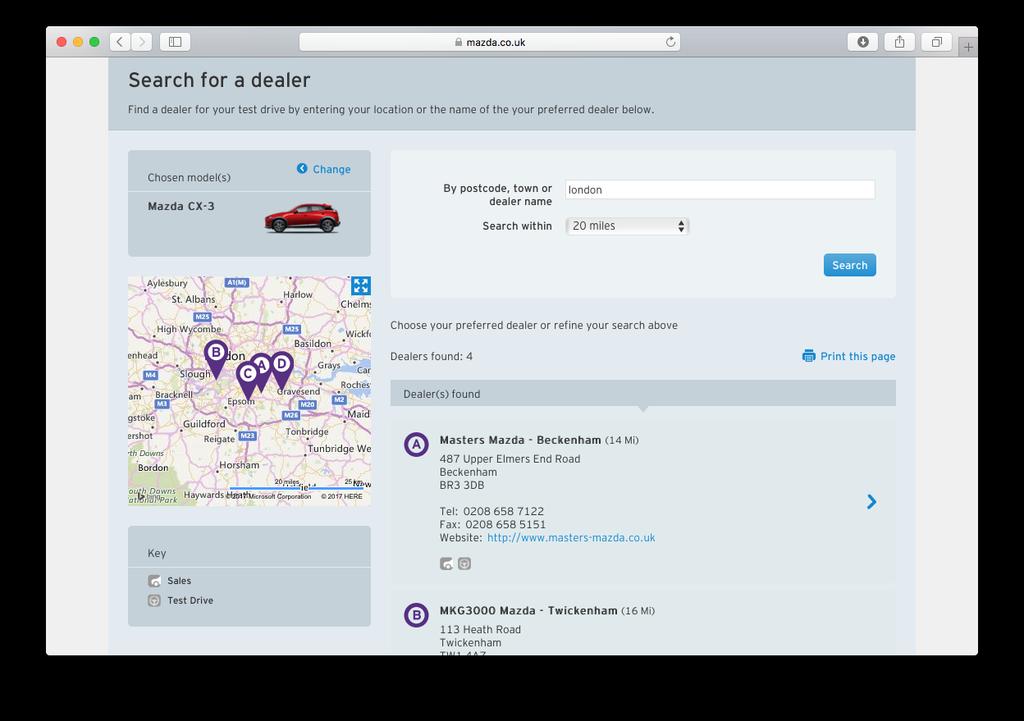Click the blue back-arrow icon beside Change
The height and width of the screenshot is (721, 1024).
pos(302,168)
